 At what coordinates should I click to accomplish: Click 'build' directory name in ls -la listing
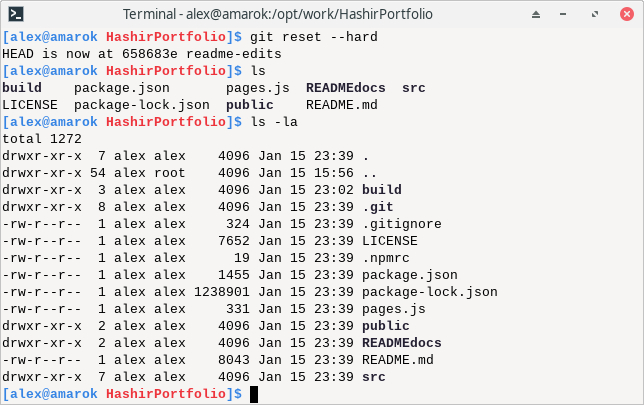click(x=382, y=190)
